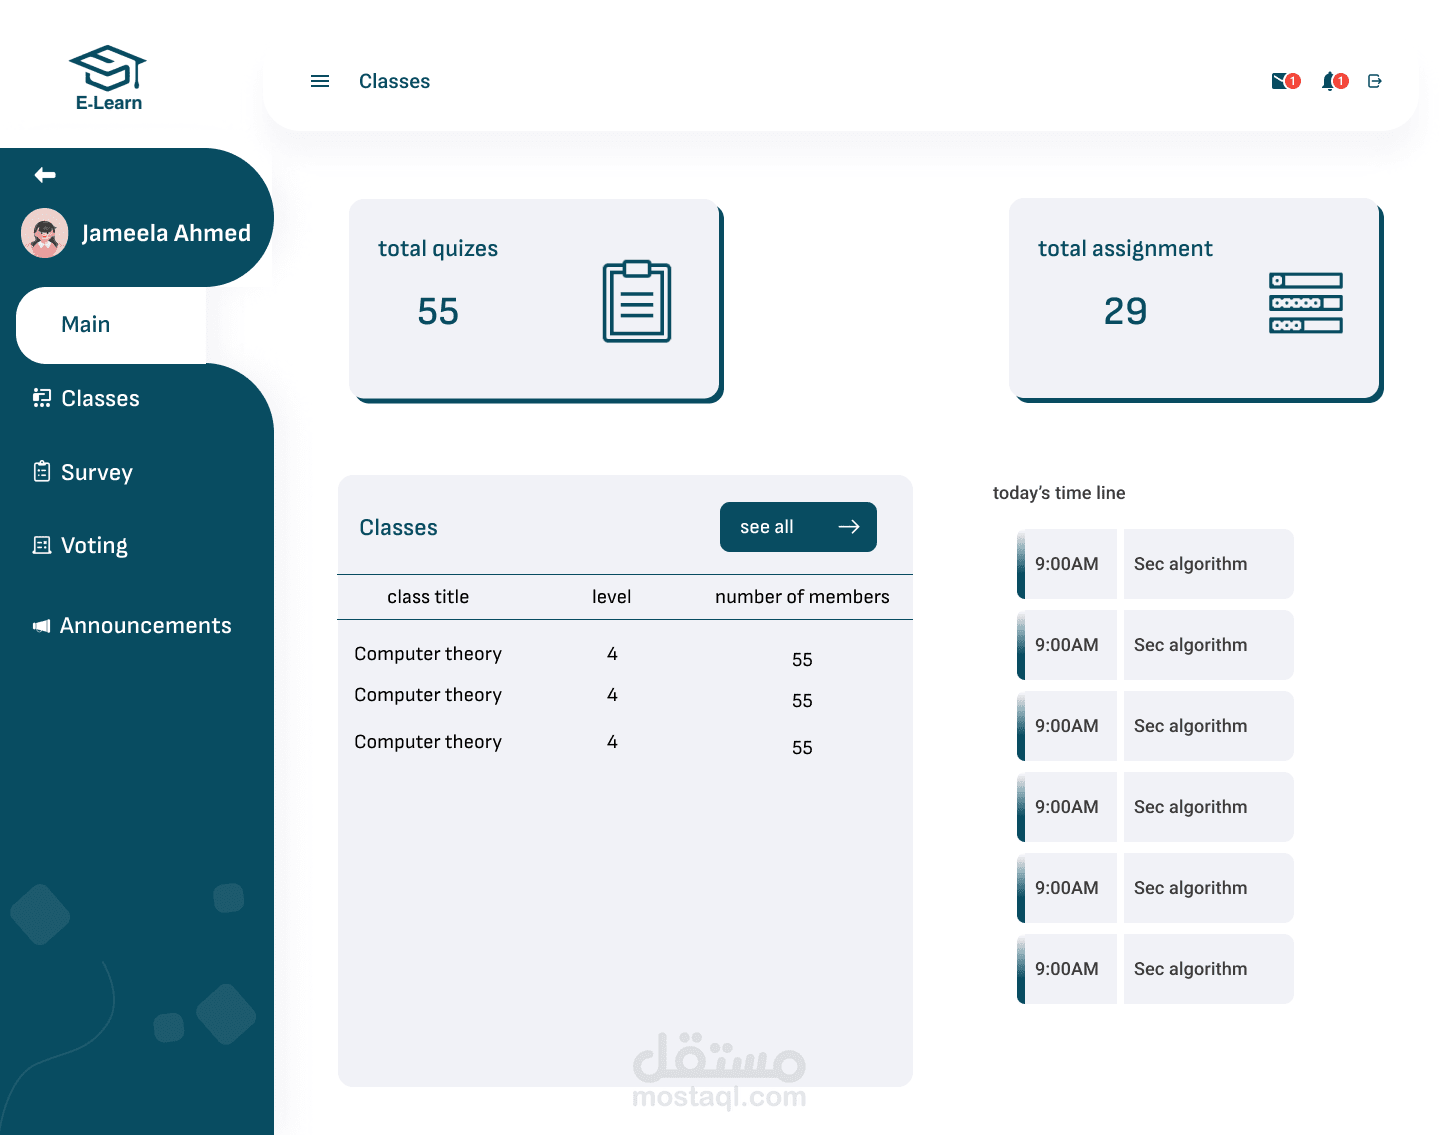The image size is (1440, 1135).
Task: Click the class title column header
Action: click(428, 597)
